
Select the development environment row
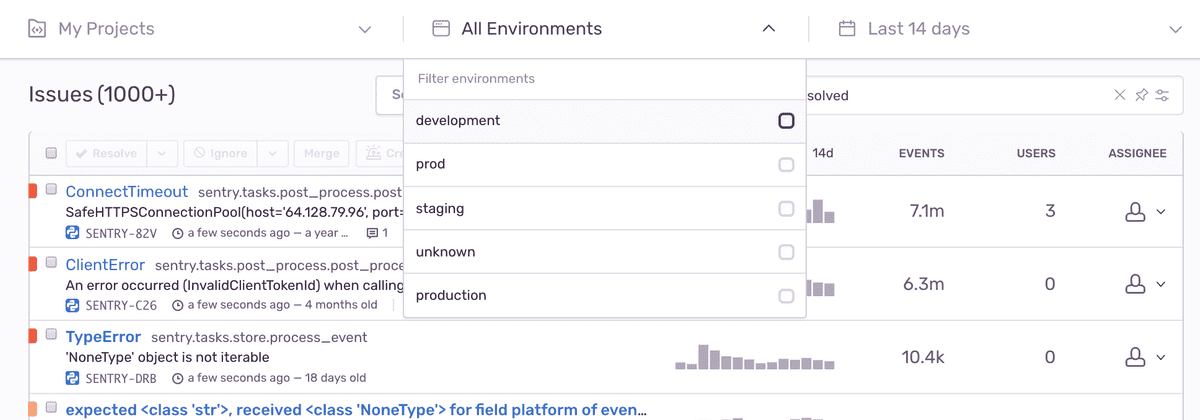(x=605, y=121)
